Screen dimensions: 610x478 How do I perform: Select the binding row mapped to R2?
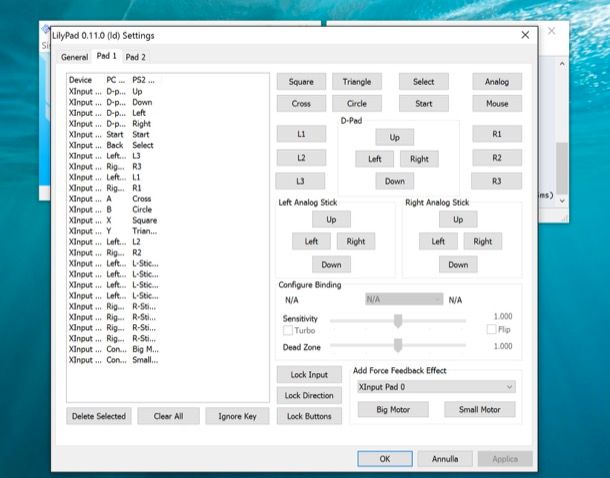[168, 253]
